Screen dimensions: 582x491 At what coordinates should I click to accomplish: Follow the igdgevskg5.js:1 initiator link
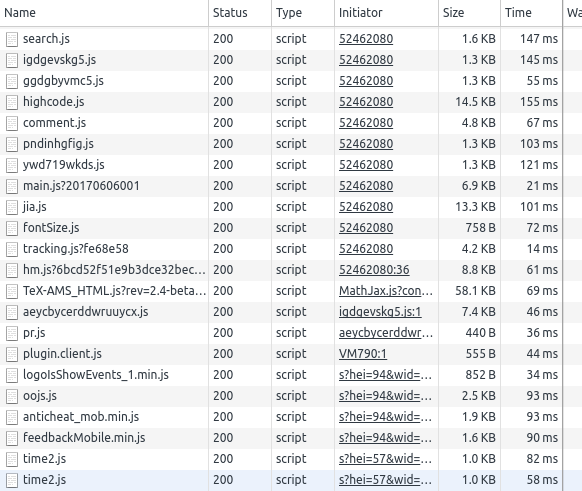(380, 312)
